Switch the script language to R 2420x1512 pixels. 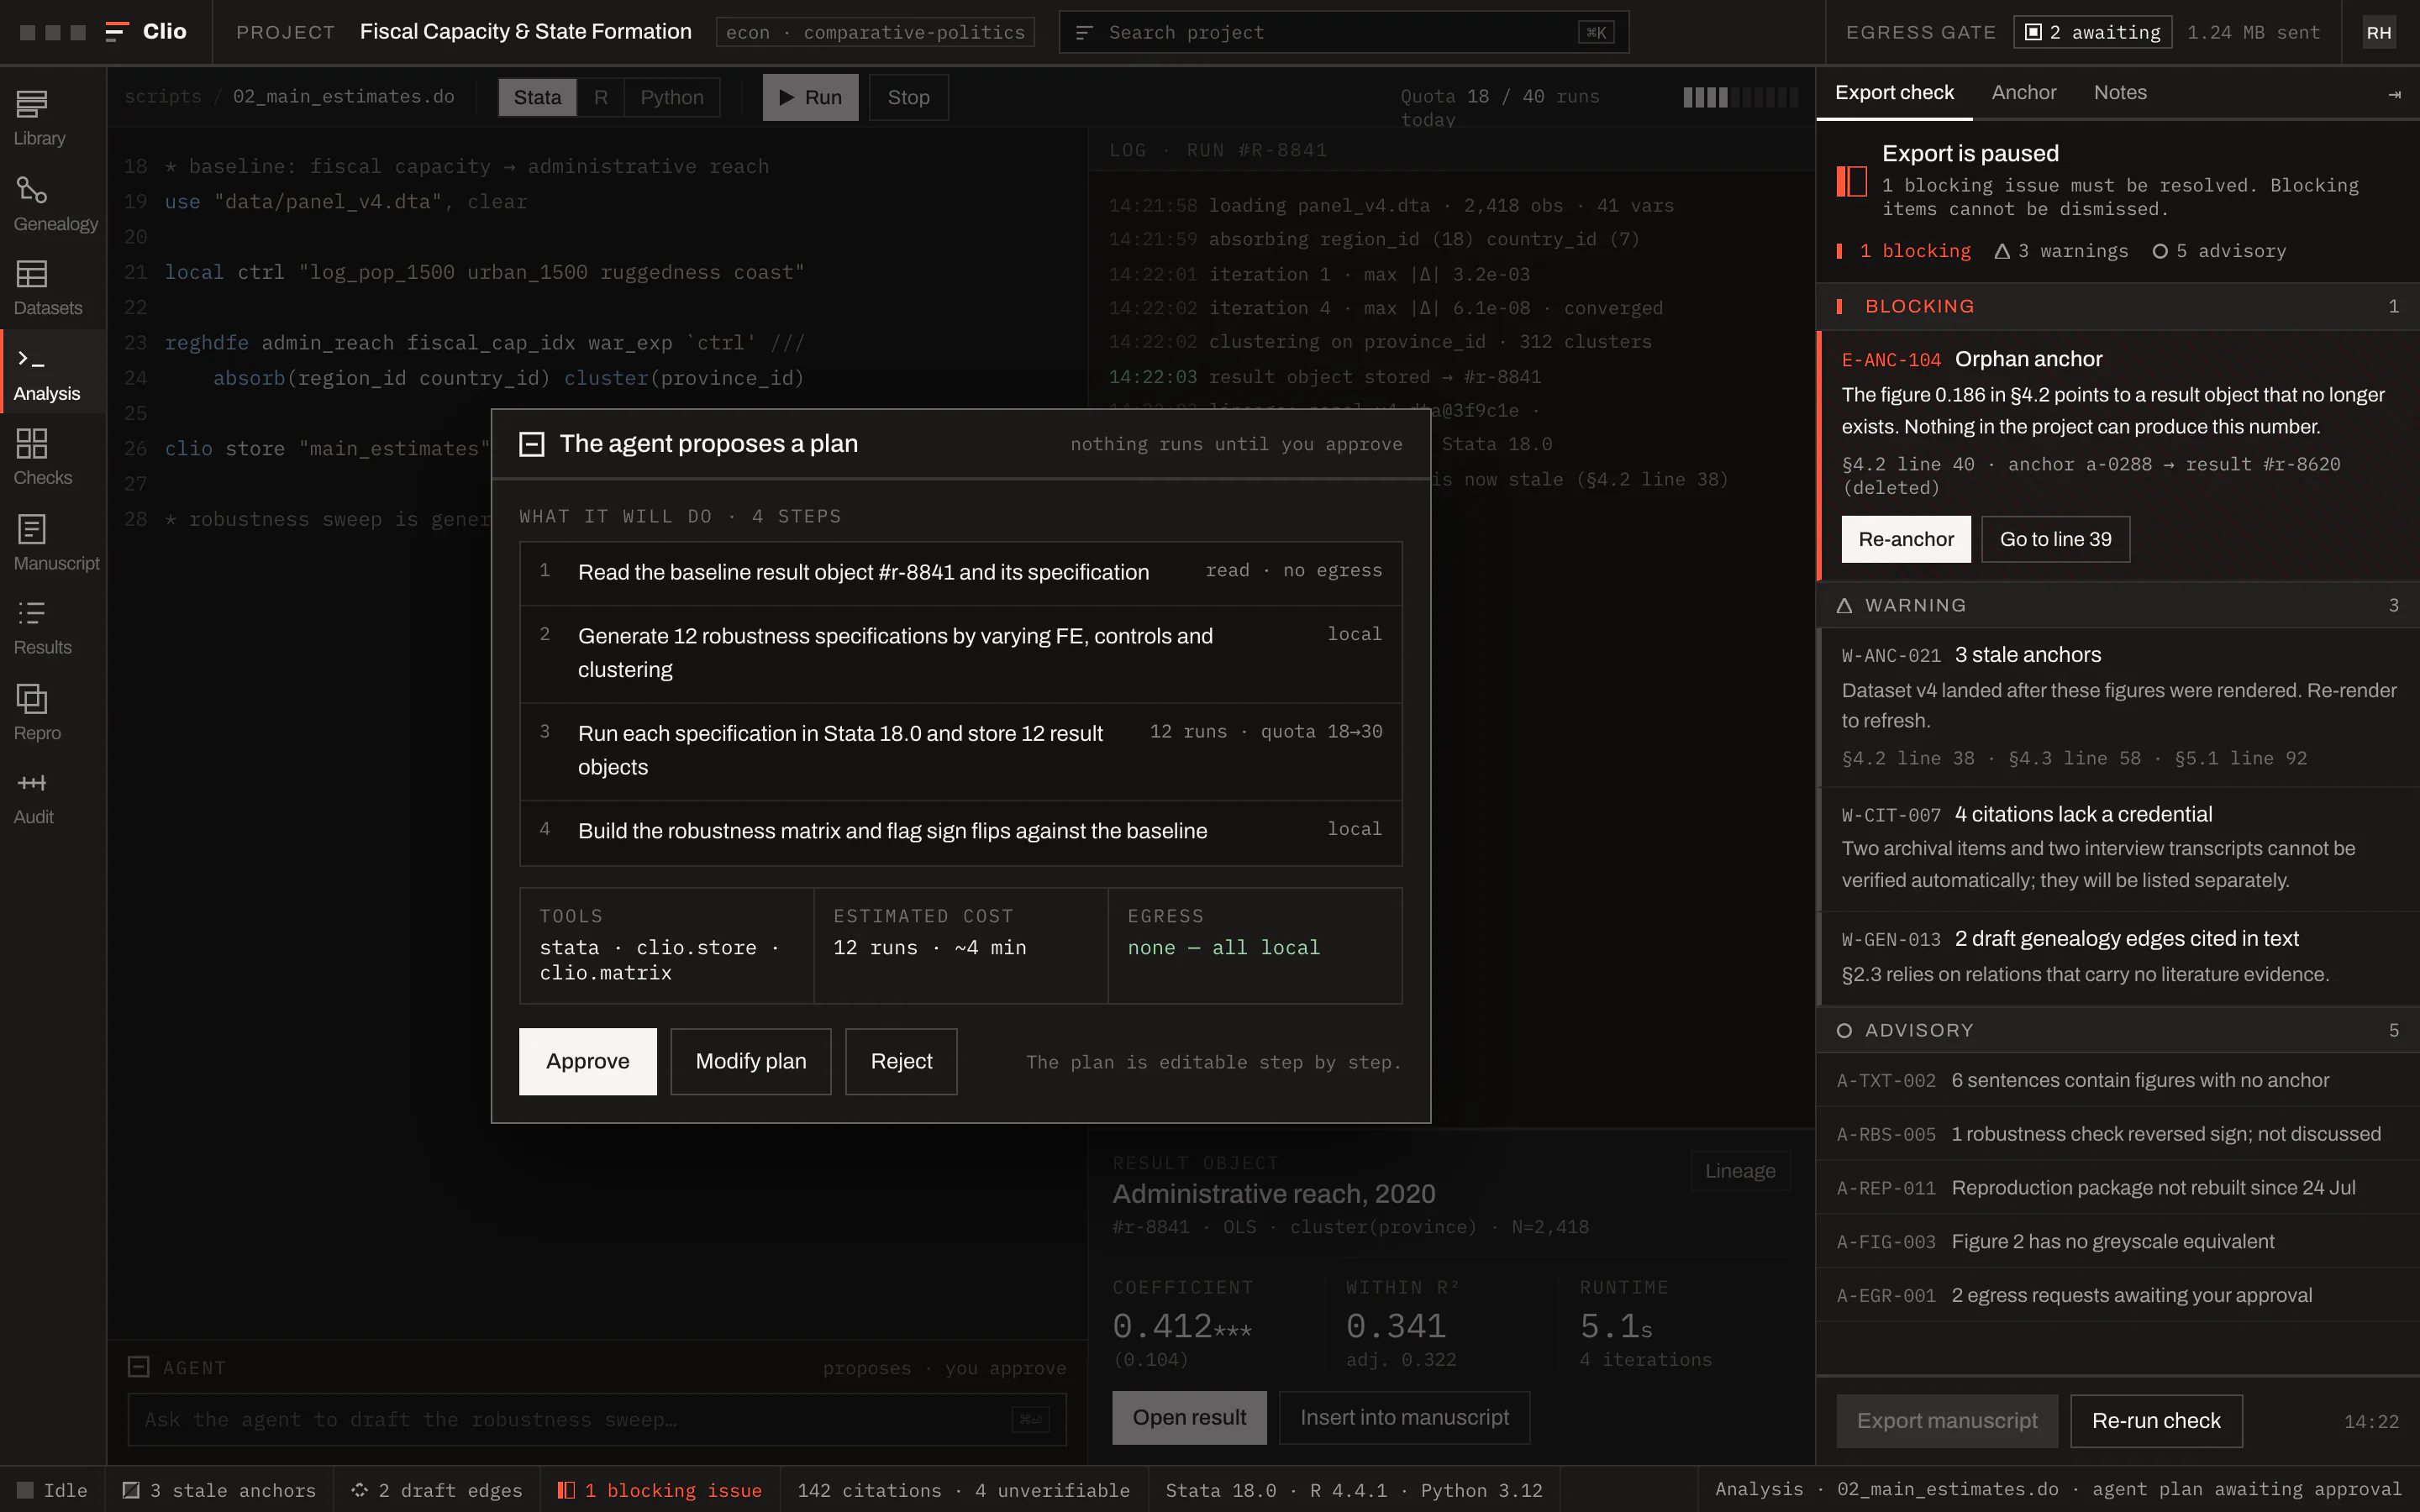(x=600, y=97)
